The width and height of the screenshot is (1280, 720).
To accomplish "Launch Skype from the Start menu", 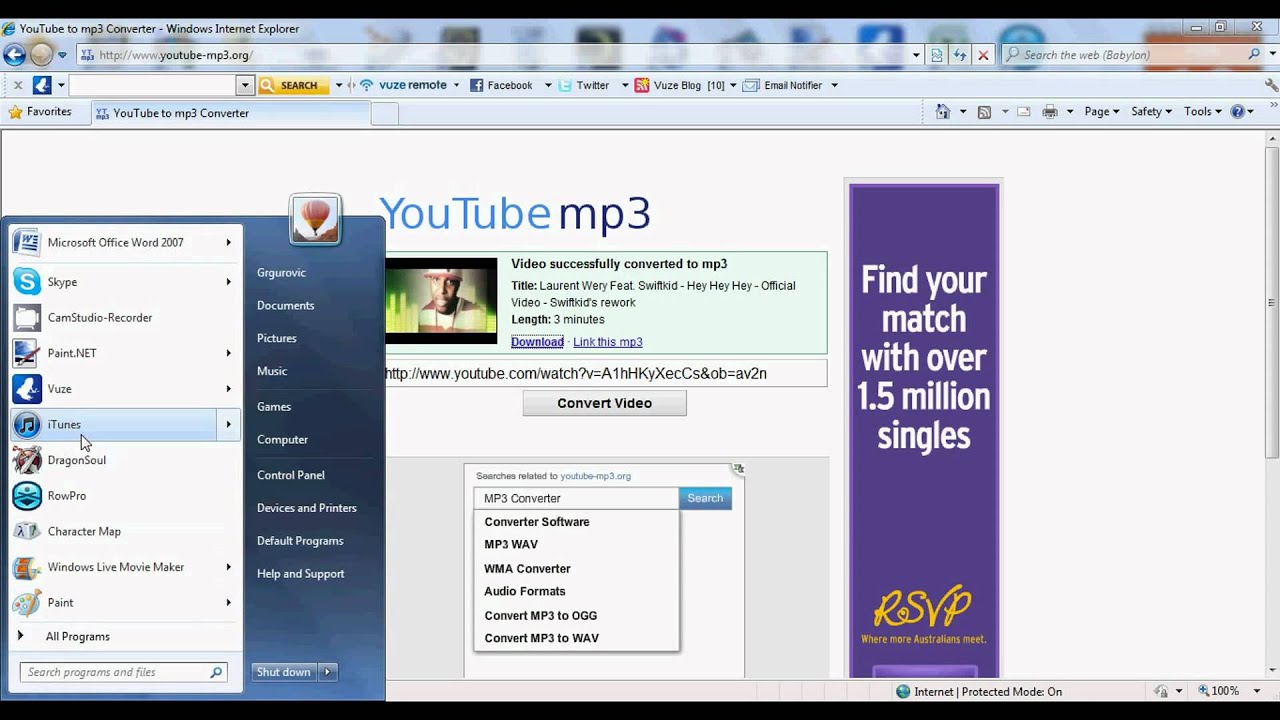I will (x=125, y=282).
